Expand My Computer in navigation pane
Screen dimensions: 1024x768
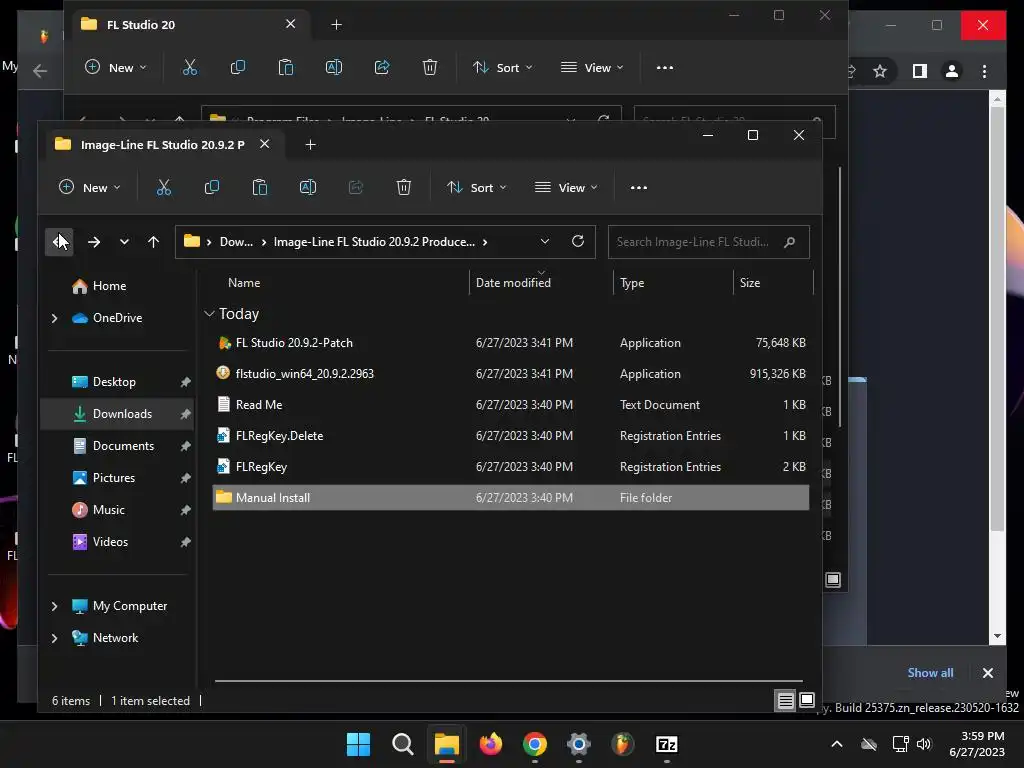[x=55, y=606]
